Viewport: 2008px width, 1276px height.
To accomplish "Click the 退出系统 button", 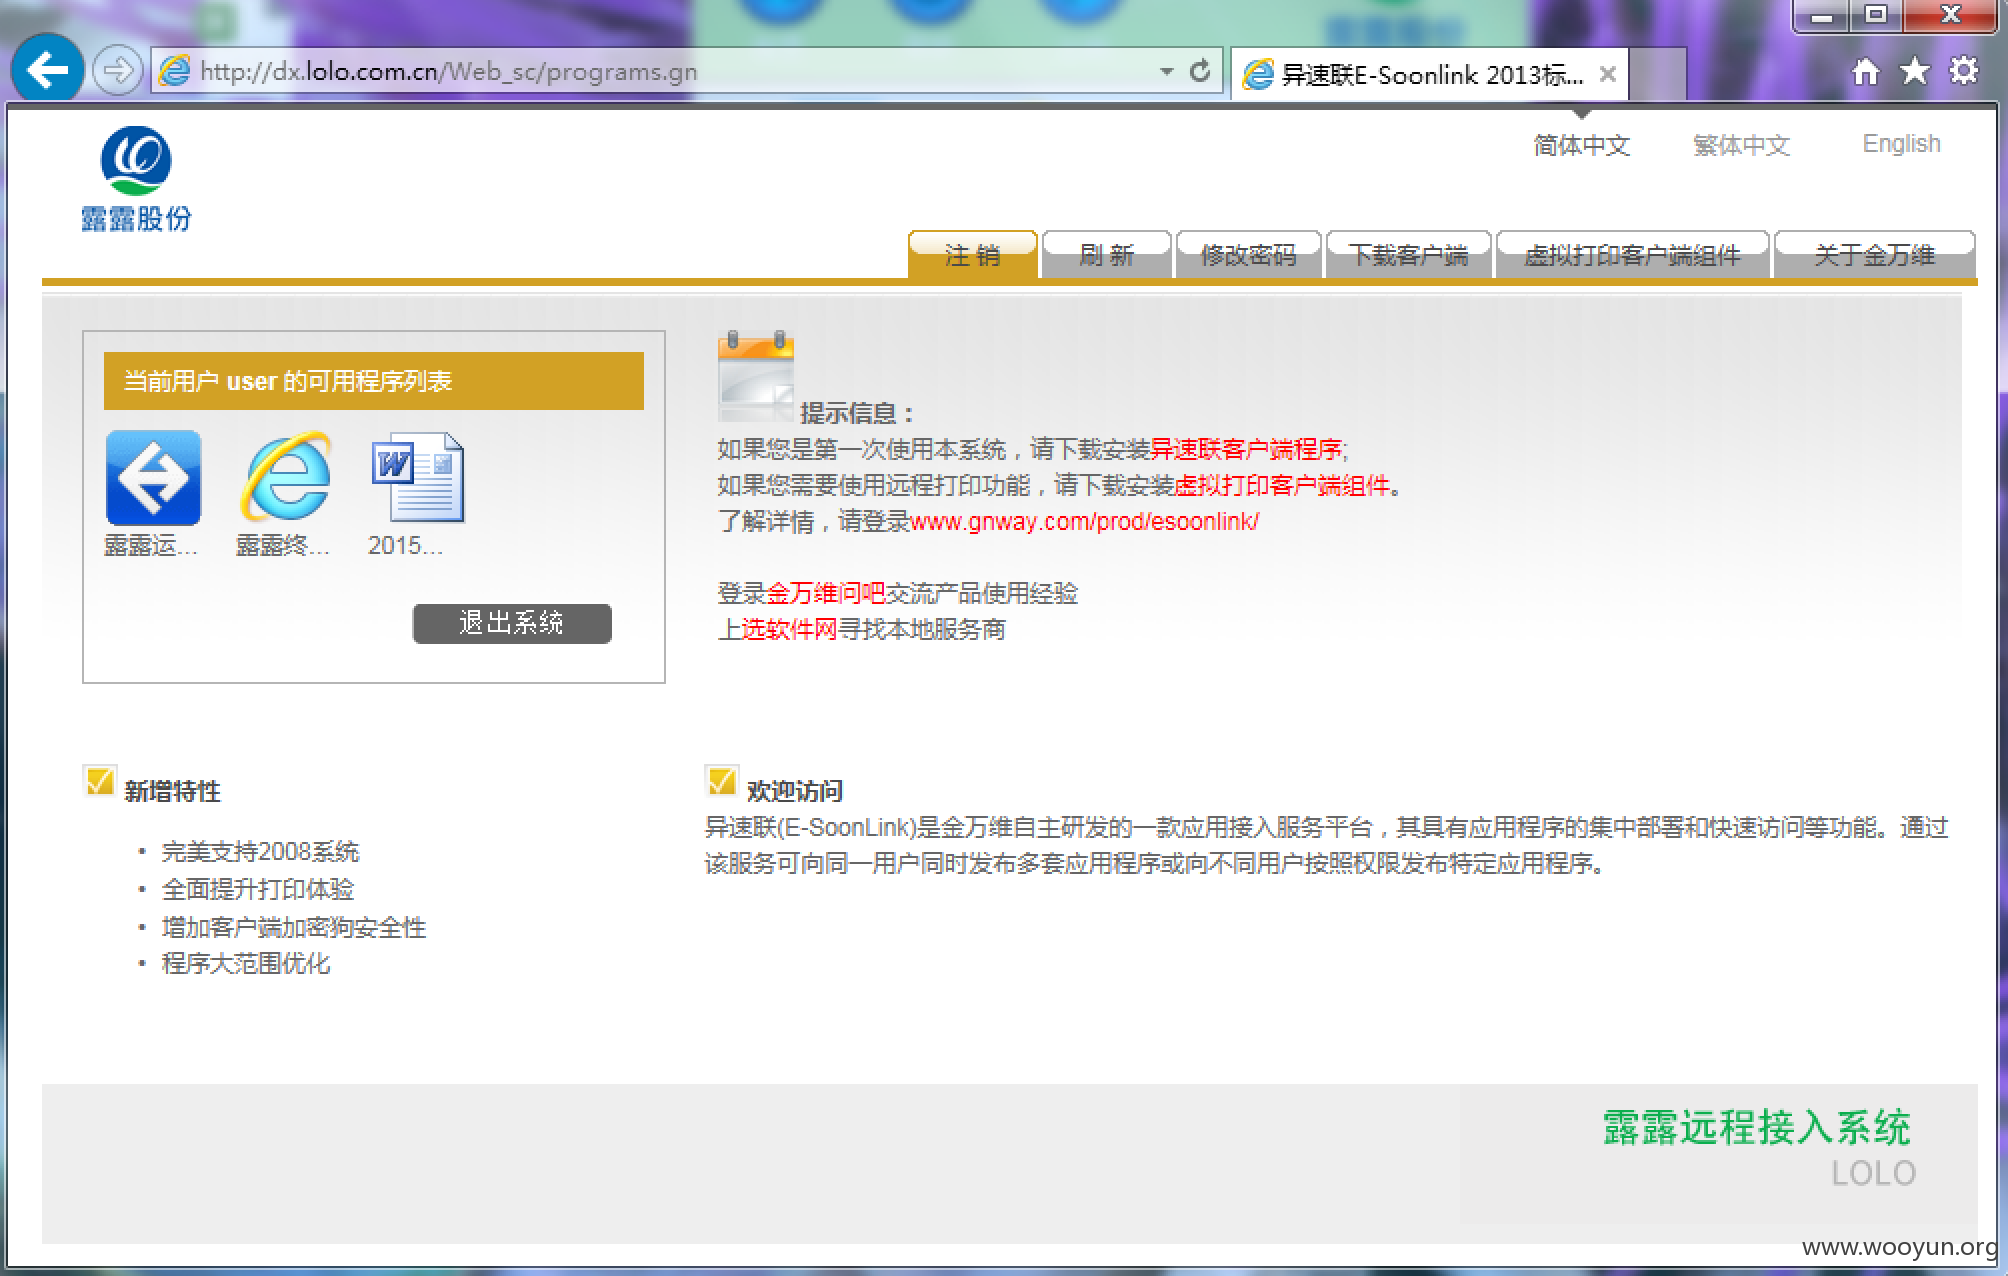I will click(512, 623).
